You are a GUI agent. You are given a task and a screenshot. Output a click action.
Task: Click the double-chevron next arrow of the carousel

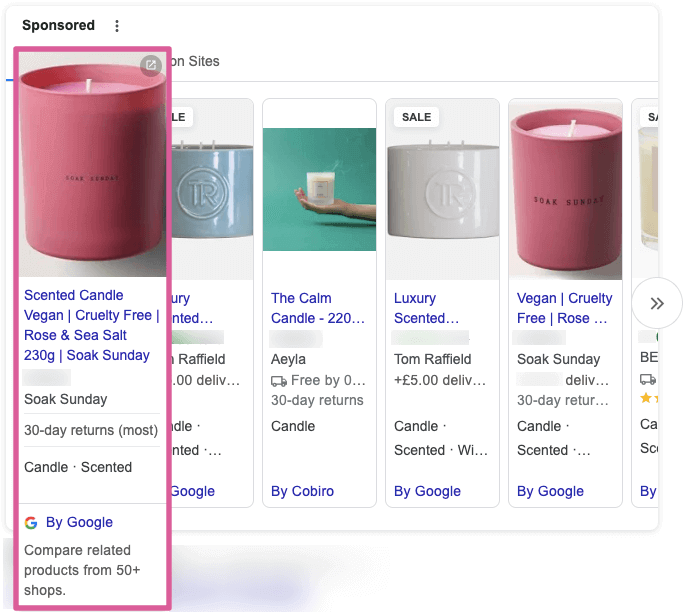click(657, 303)
